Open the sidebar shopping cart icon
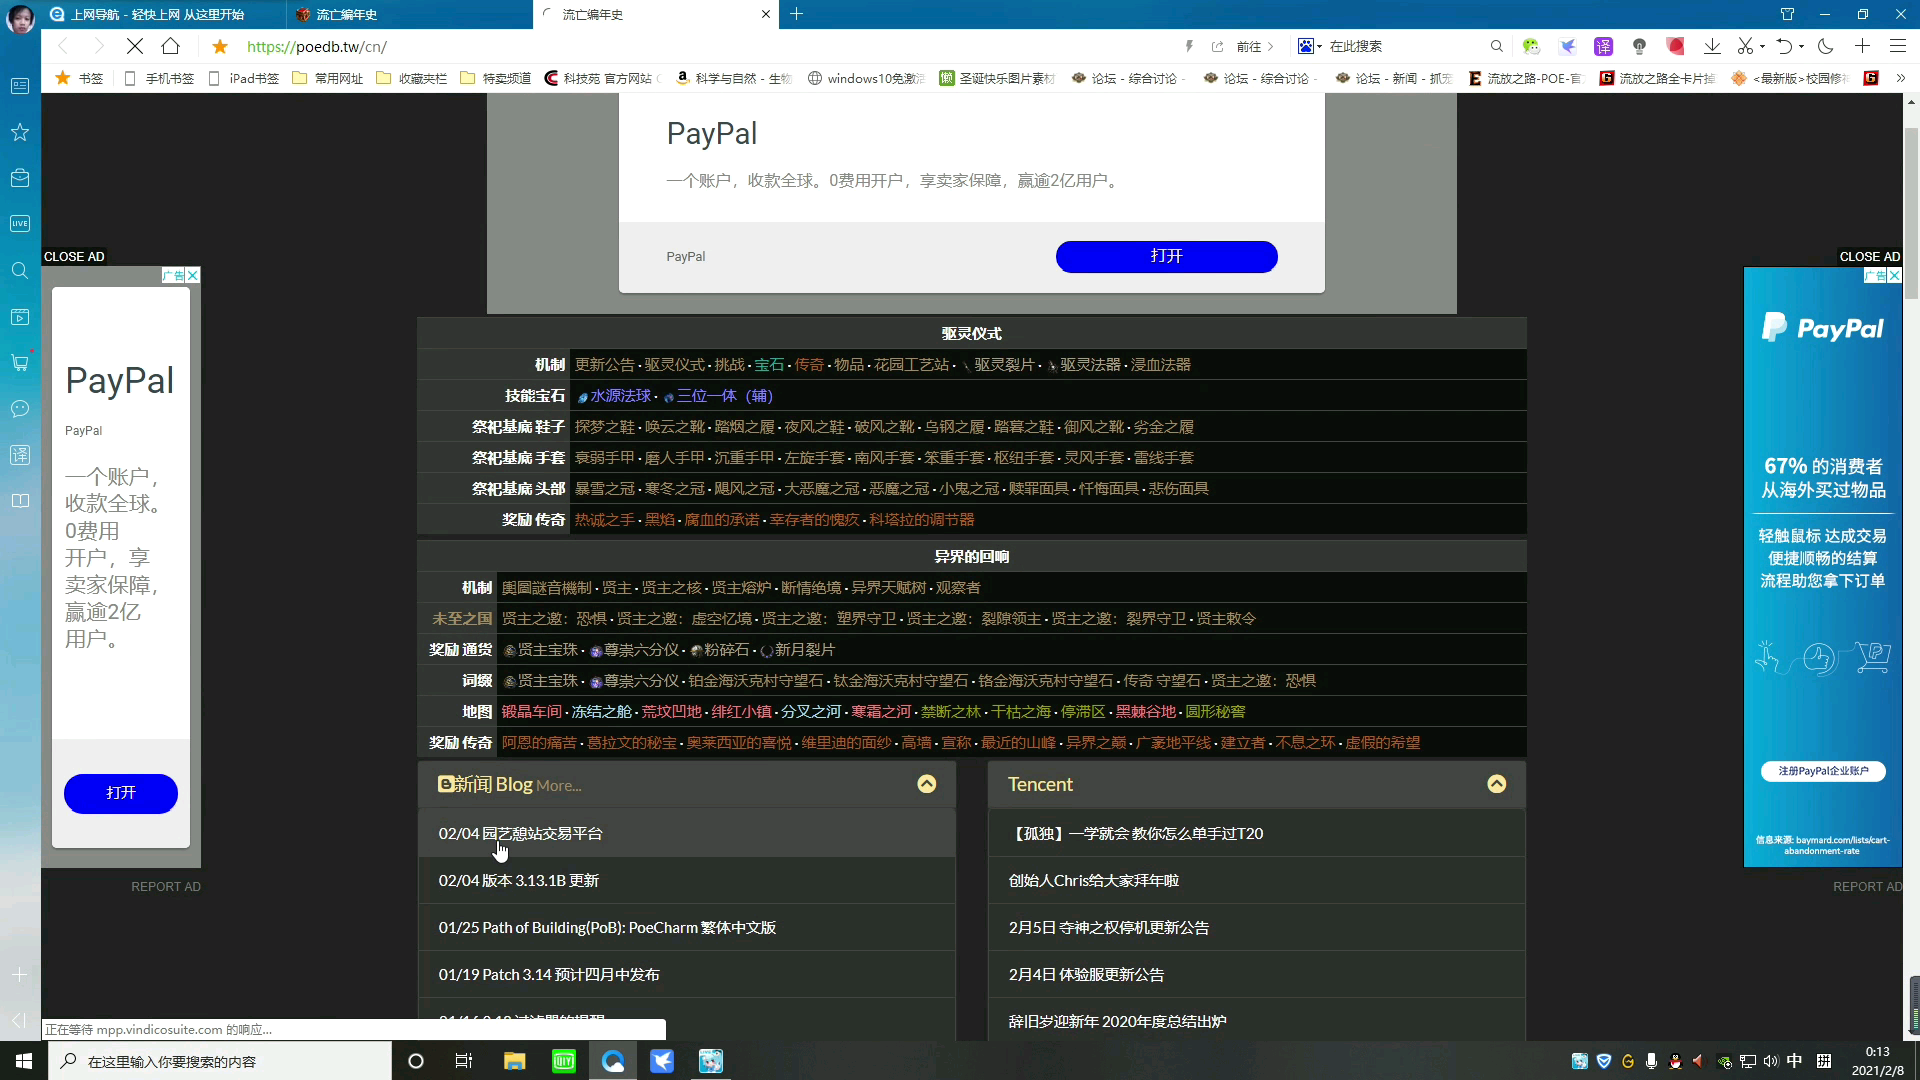This screenshot has width=1920, height=1080. tap(20, 363)
